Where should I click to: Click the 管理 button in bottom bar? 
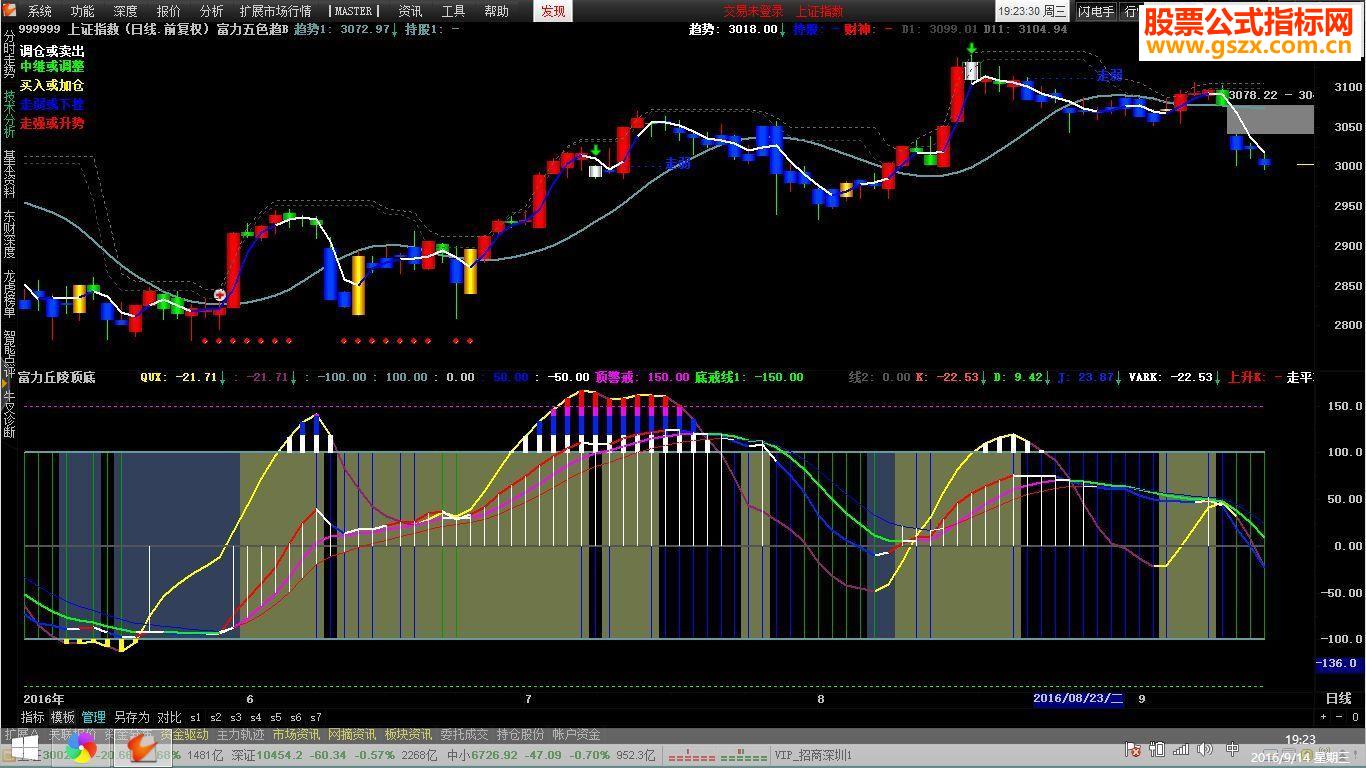(94, 717)
